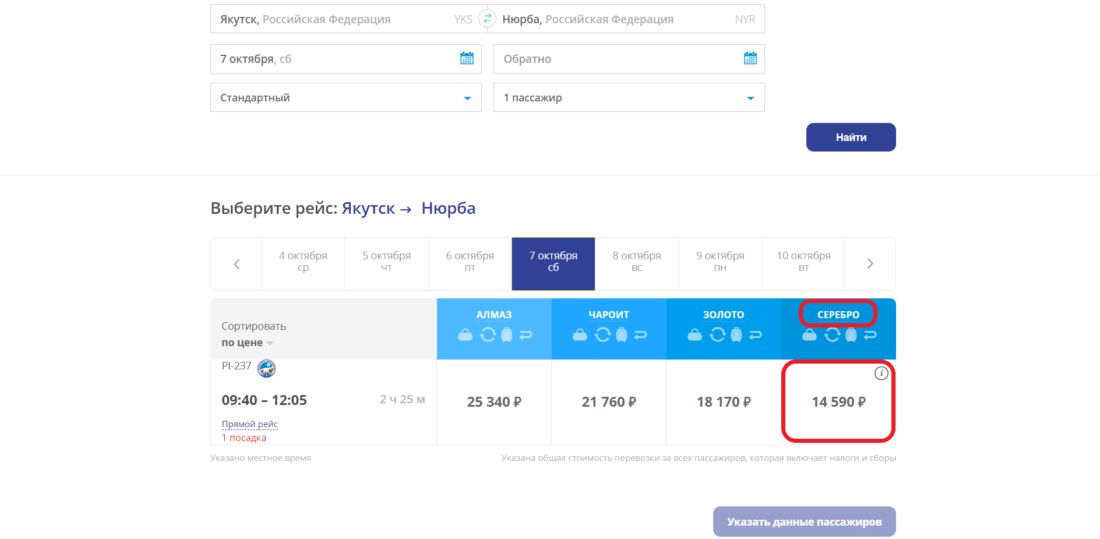Click exchange icon under Чароит fare
1100x539 pixels.
602,335
